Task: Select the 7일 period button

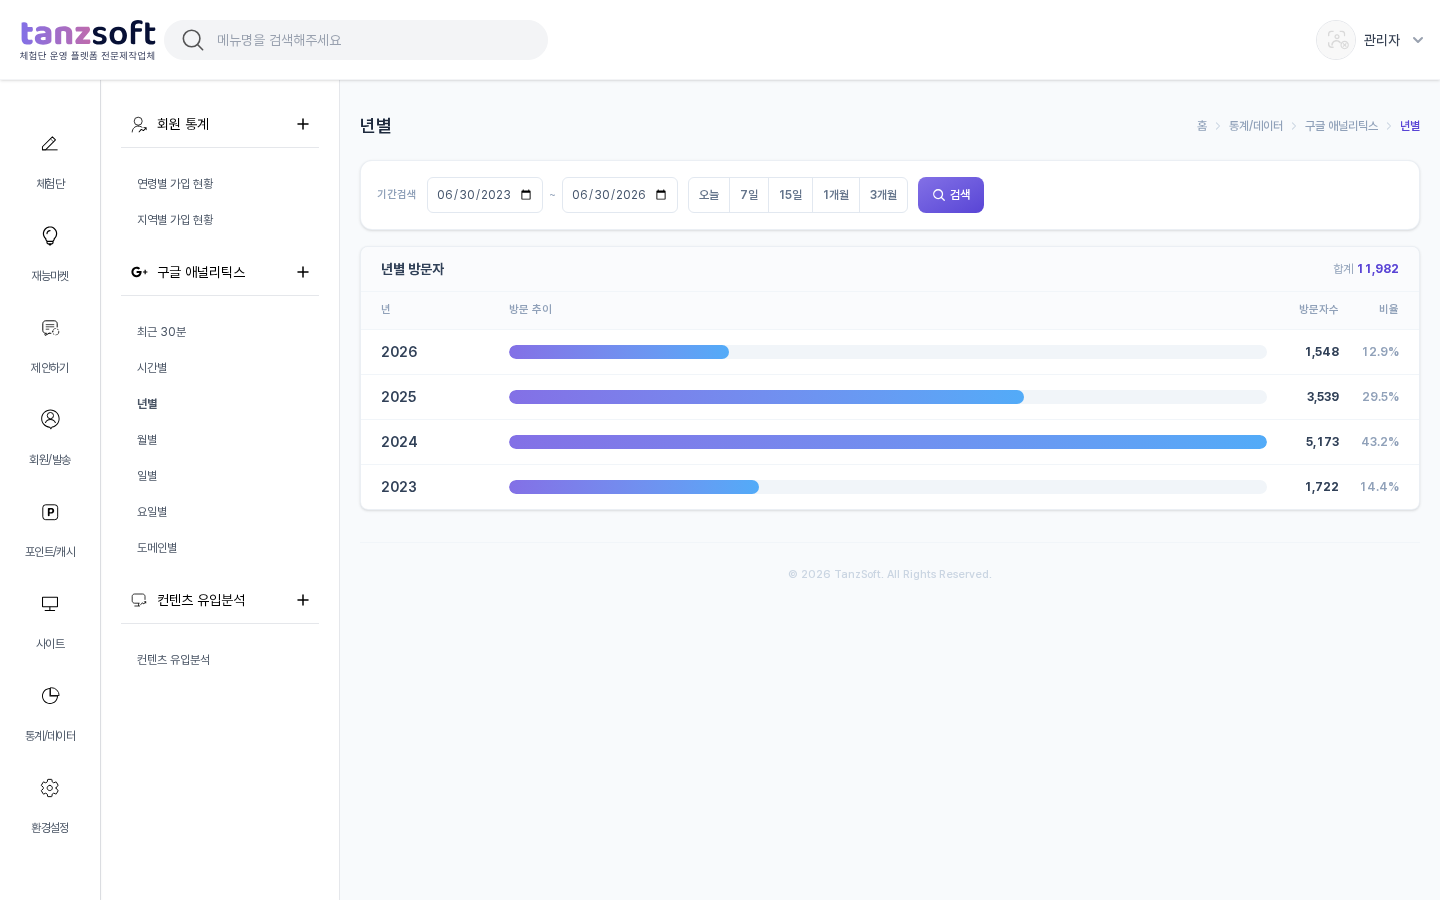Action: [x=749, y=195]
